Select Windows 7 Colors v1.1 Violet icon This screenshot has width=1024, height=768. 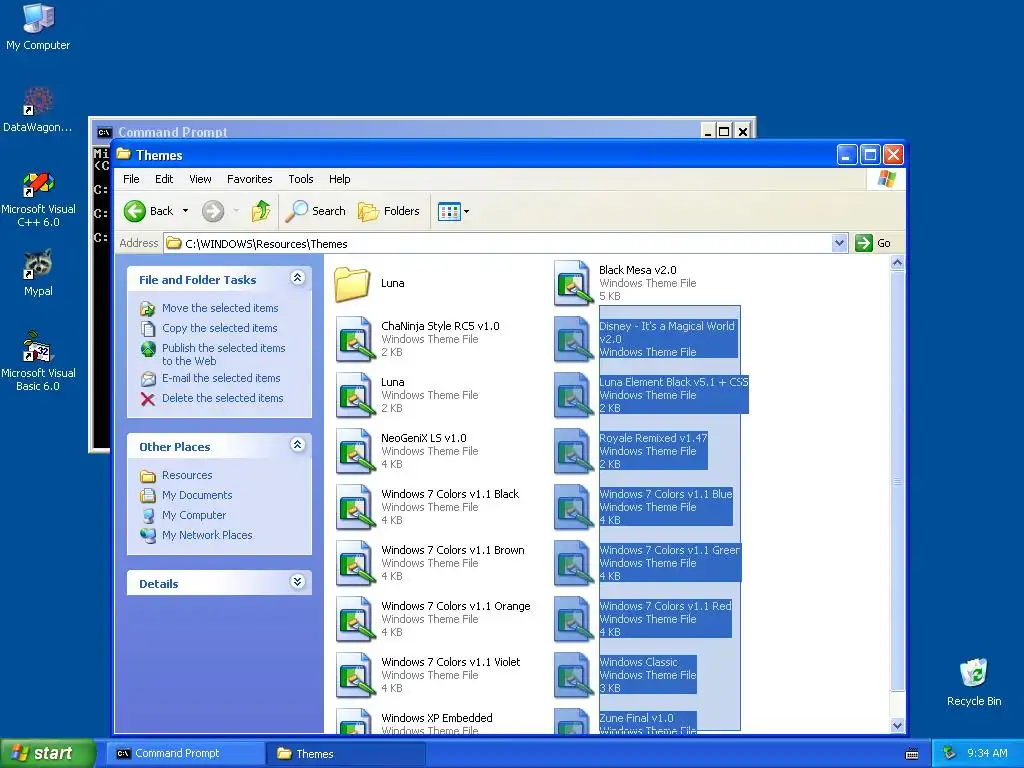(x=355, y=675)
